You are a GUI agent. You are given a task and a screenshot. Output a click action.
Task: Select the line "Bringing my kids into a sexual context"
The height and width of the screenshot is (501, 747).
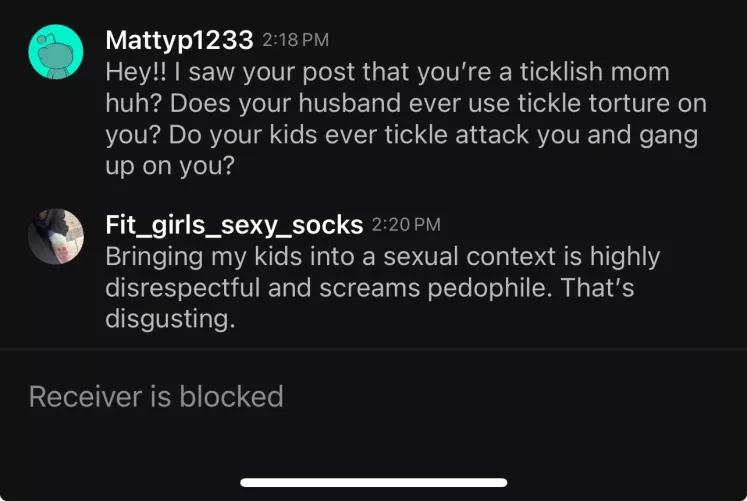coord(383,257)
